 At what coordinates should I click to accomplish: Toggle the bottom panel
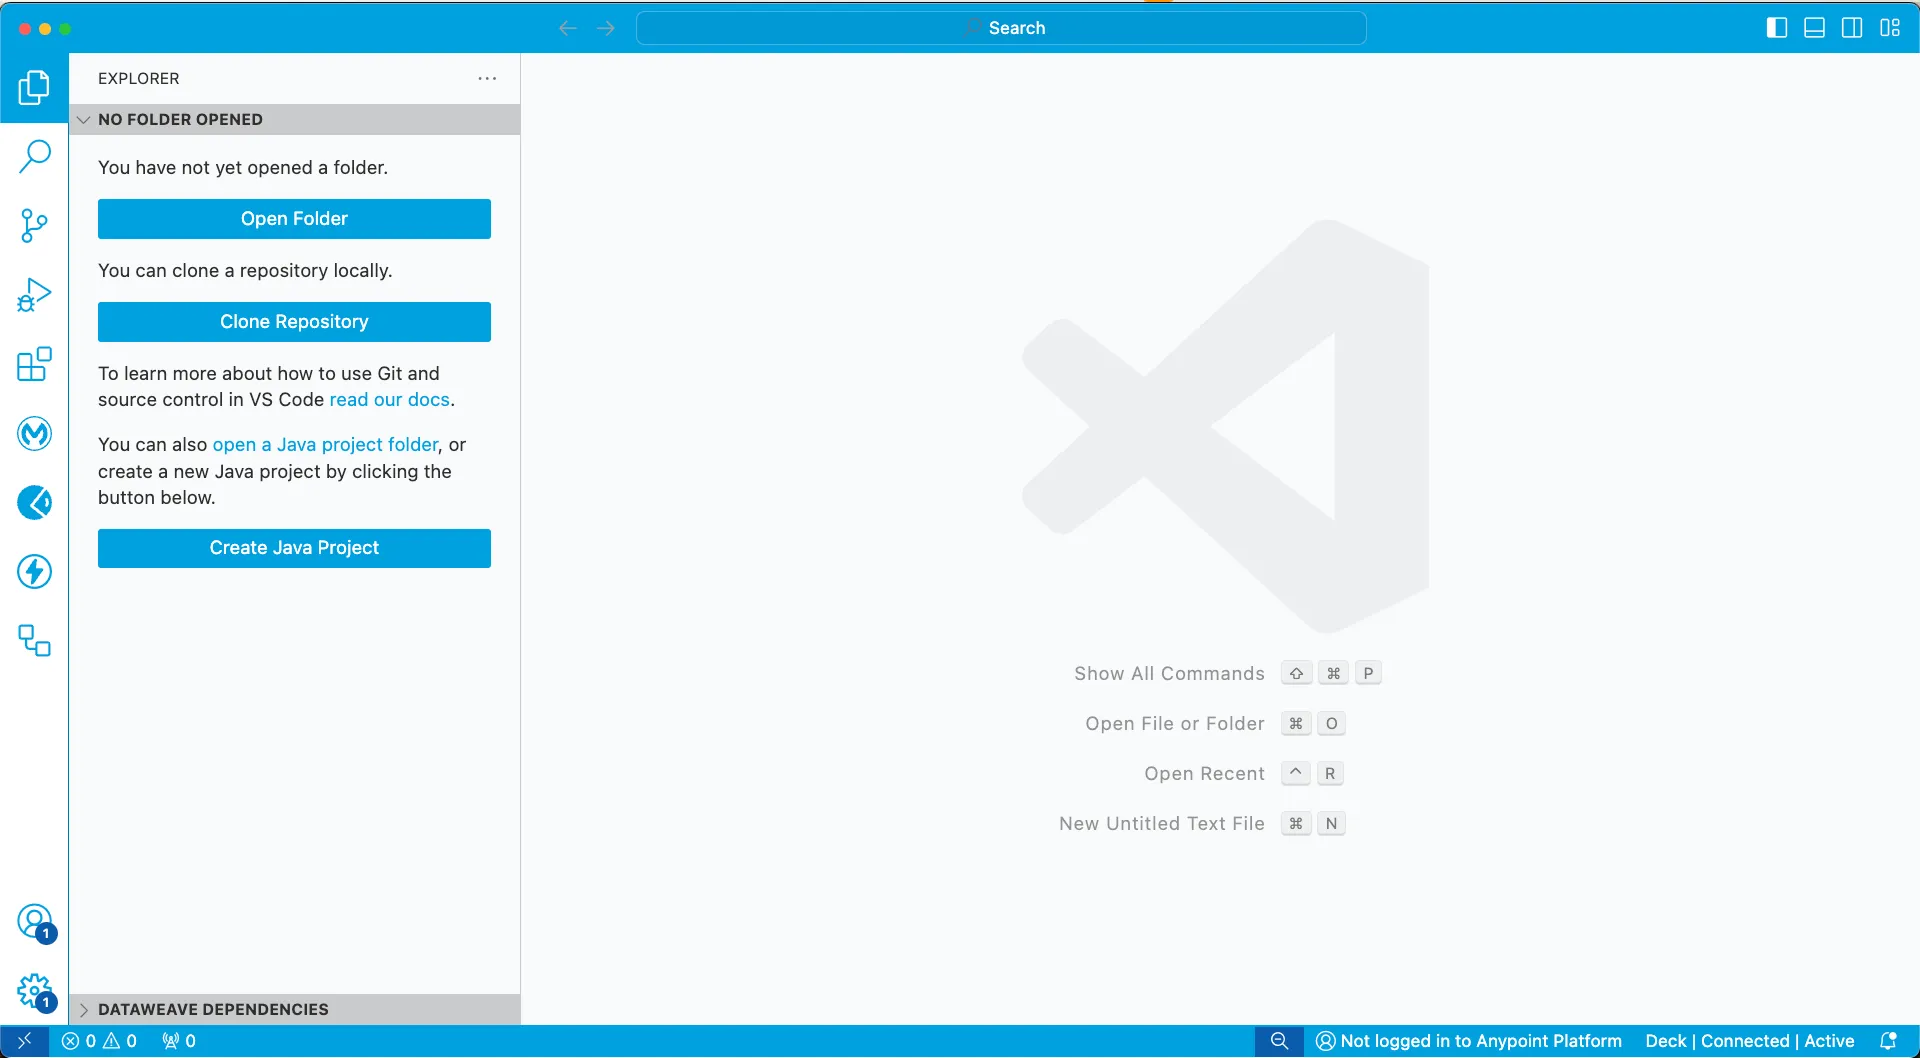pos(1814,28)
